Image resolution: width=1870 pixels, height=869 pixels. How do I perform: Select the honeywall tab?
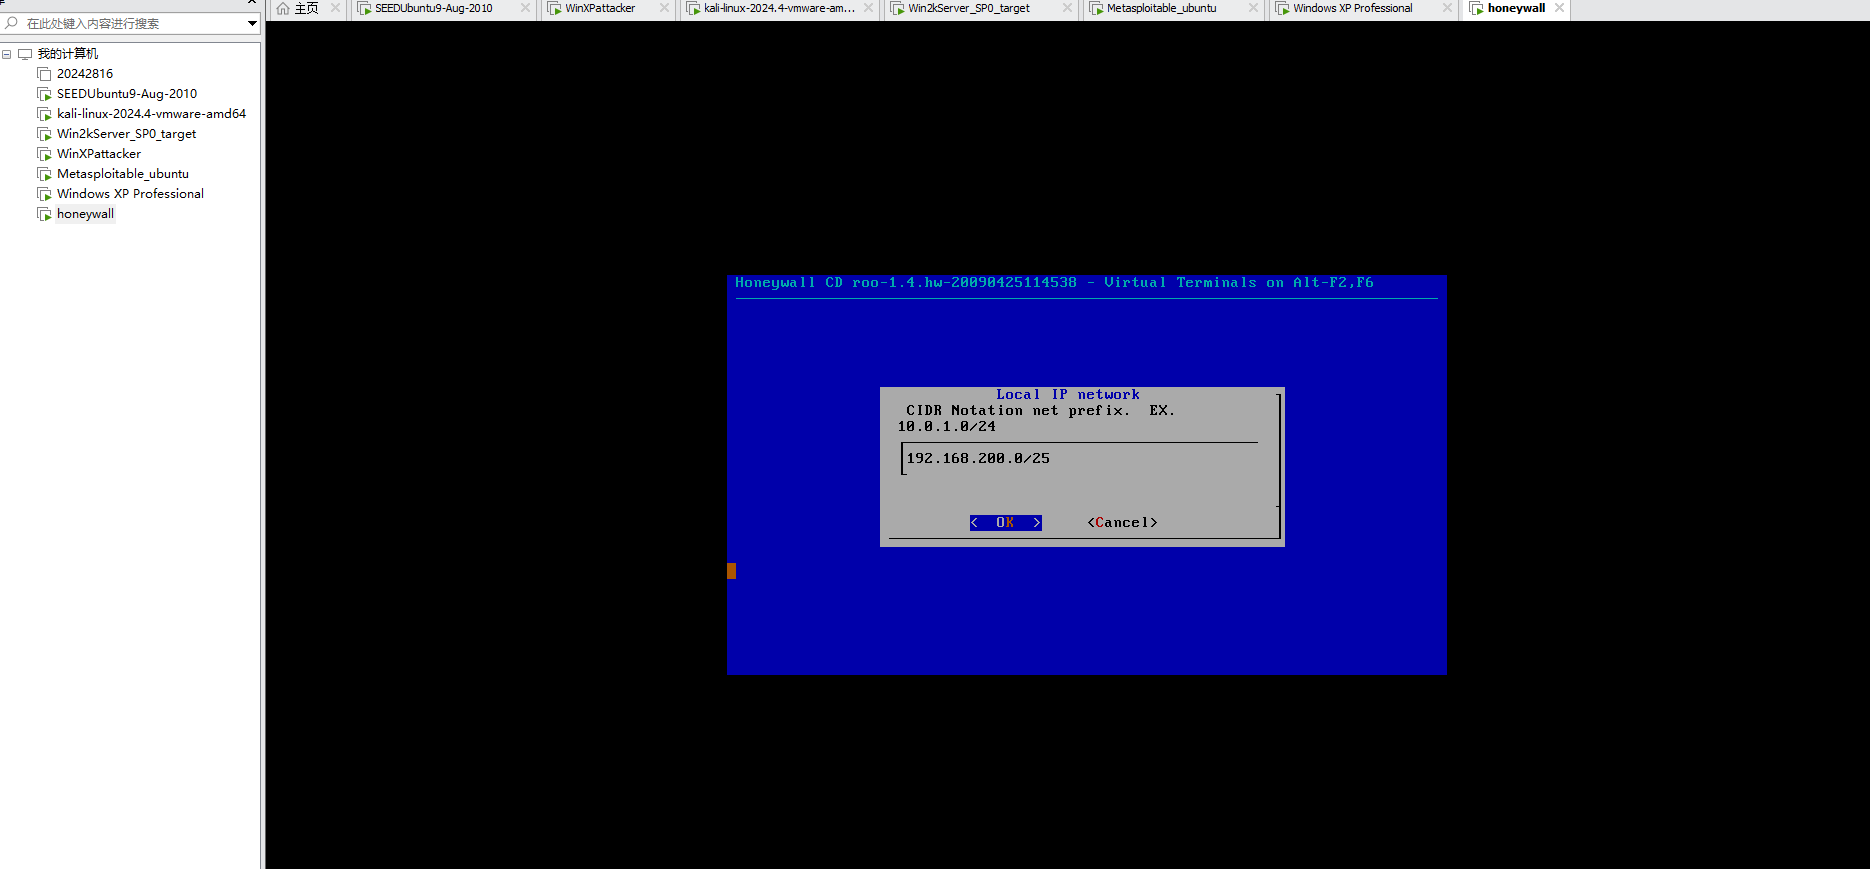[x=1515, y=8]
